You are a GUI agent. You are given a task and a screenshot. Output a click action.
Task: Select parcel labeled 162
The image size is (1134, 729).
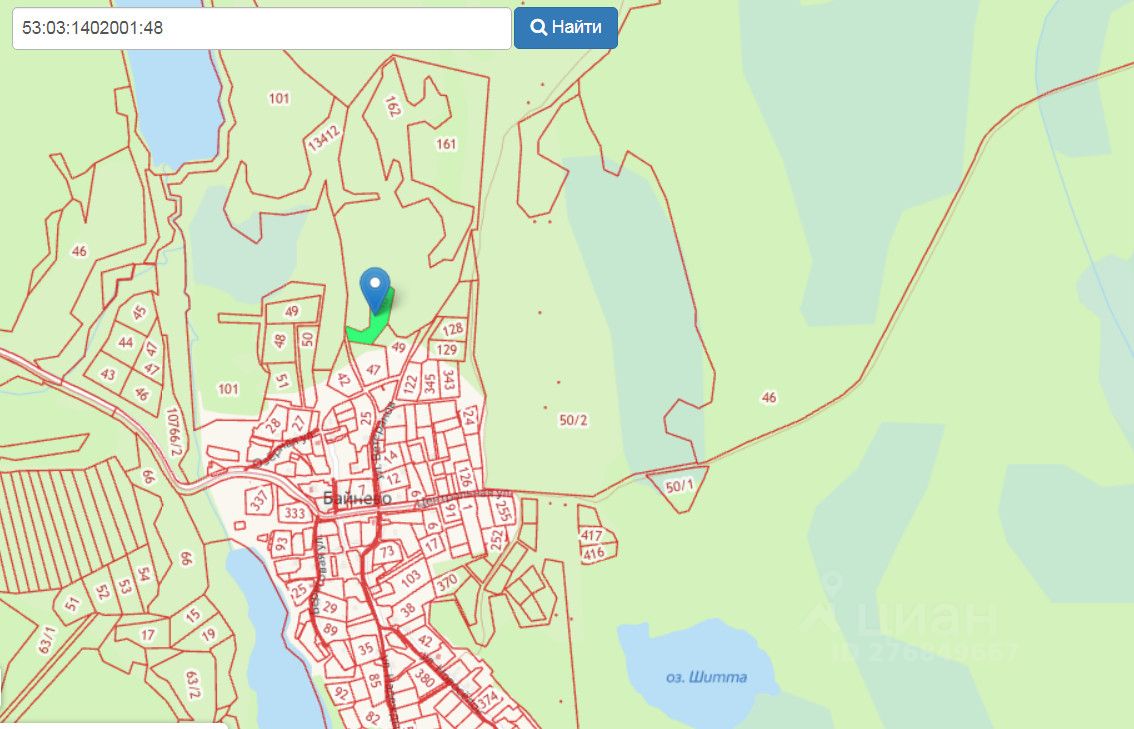[x=392, y=106]
